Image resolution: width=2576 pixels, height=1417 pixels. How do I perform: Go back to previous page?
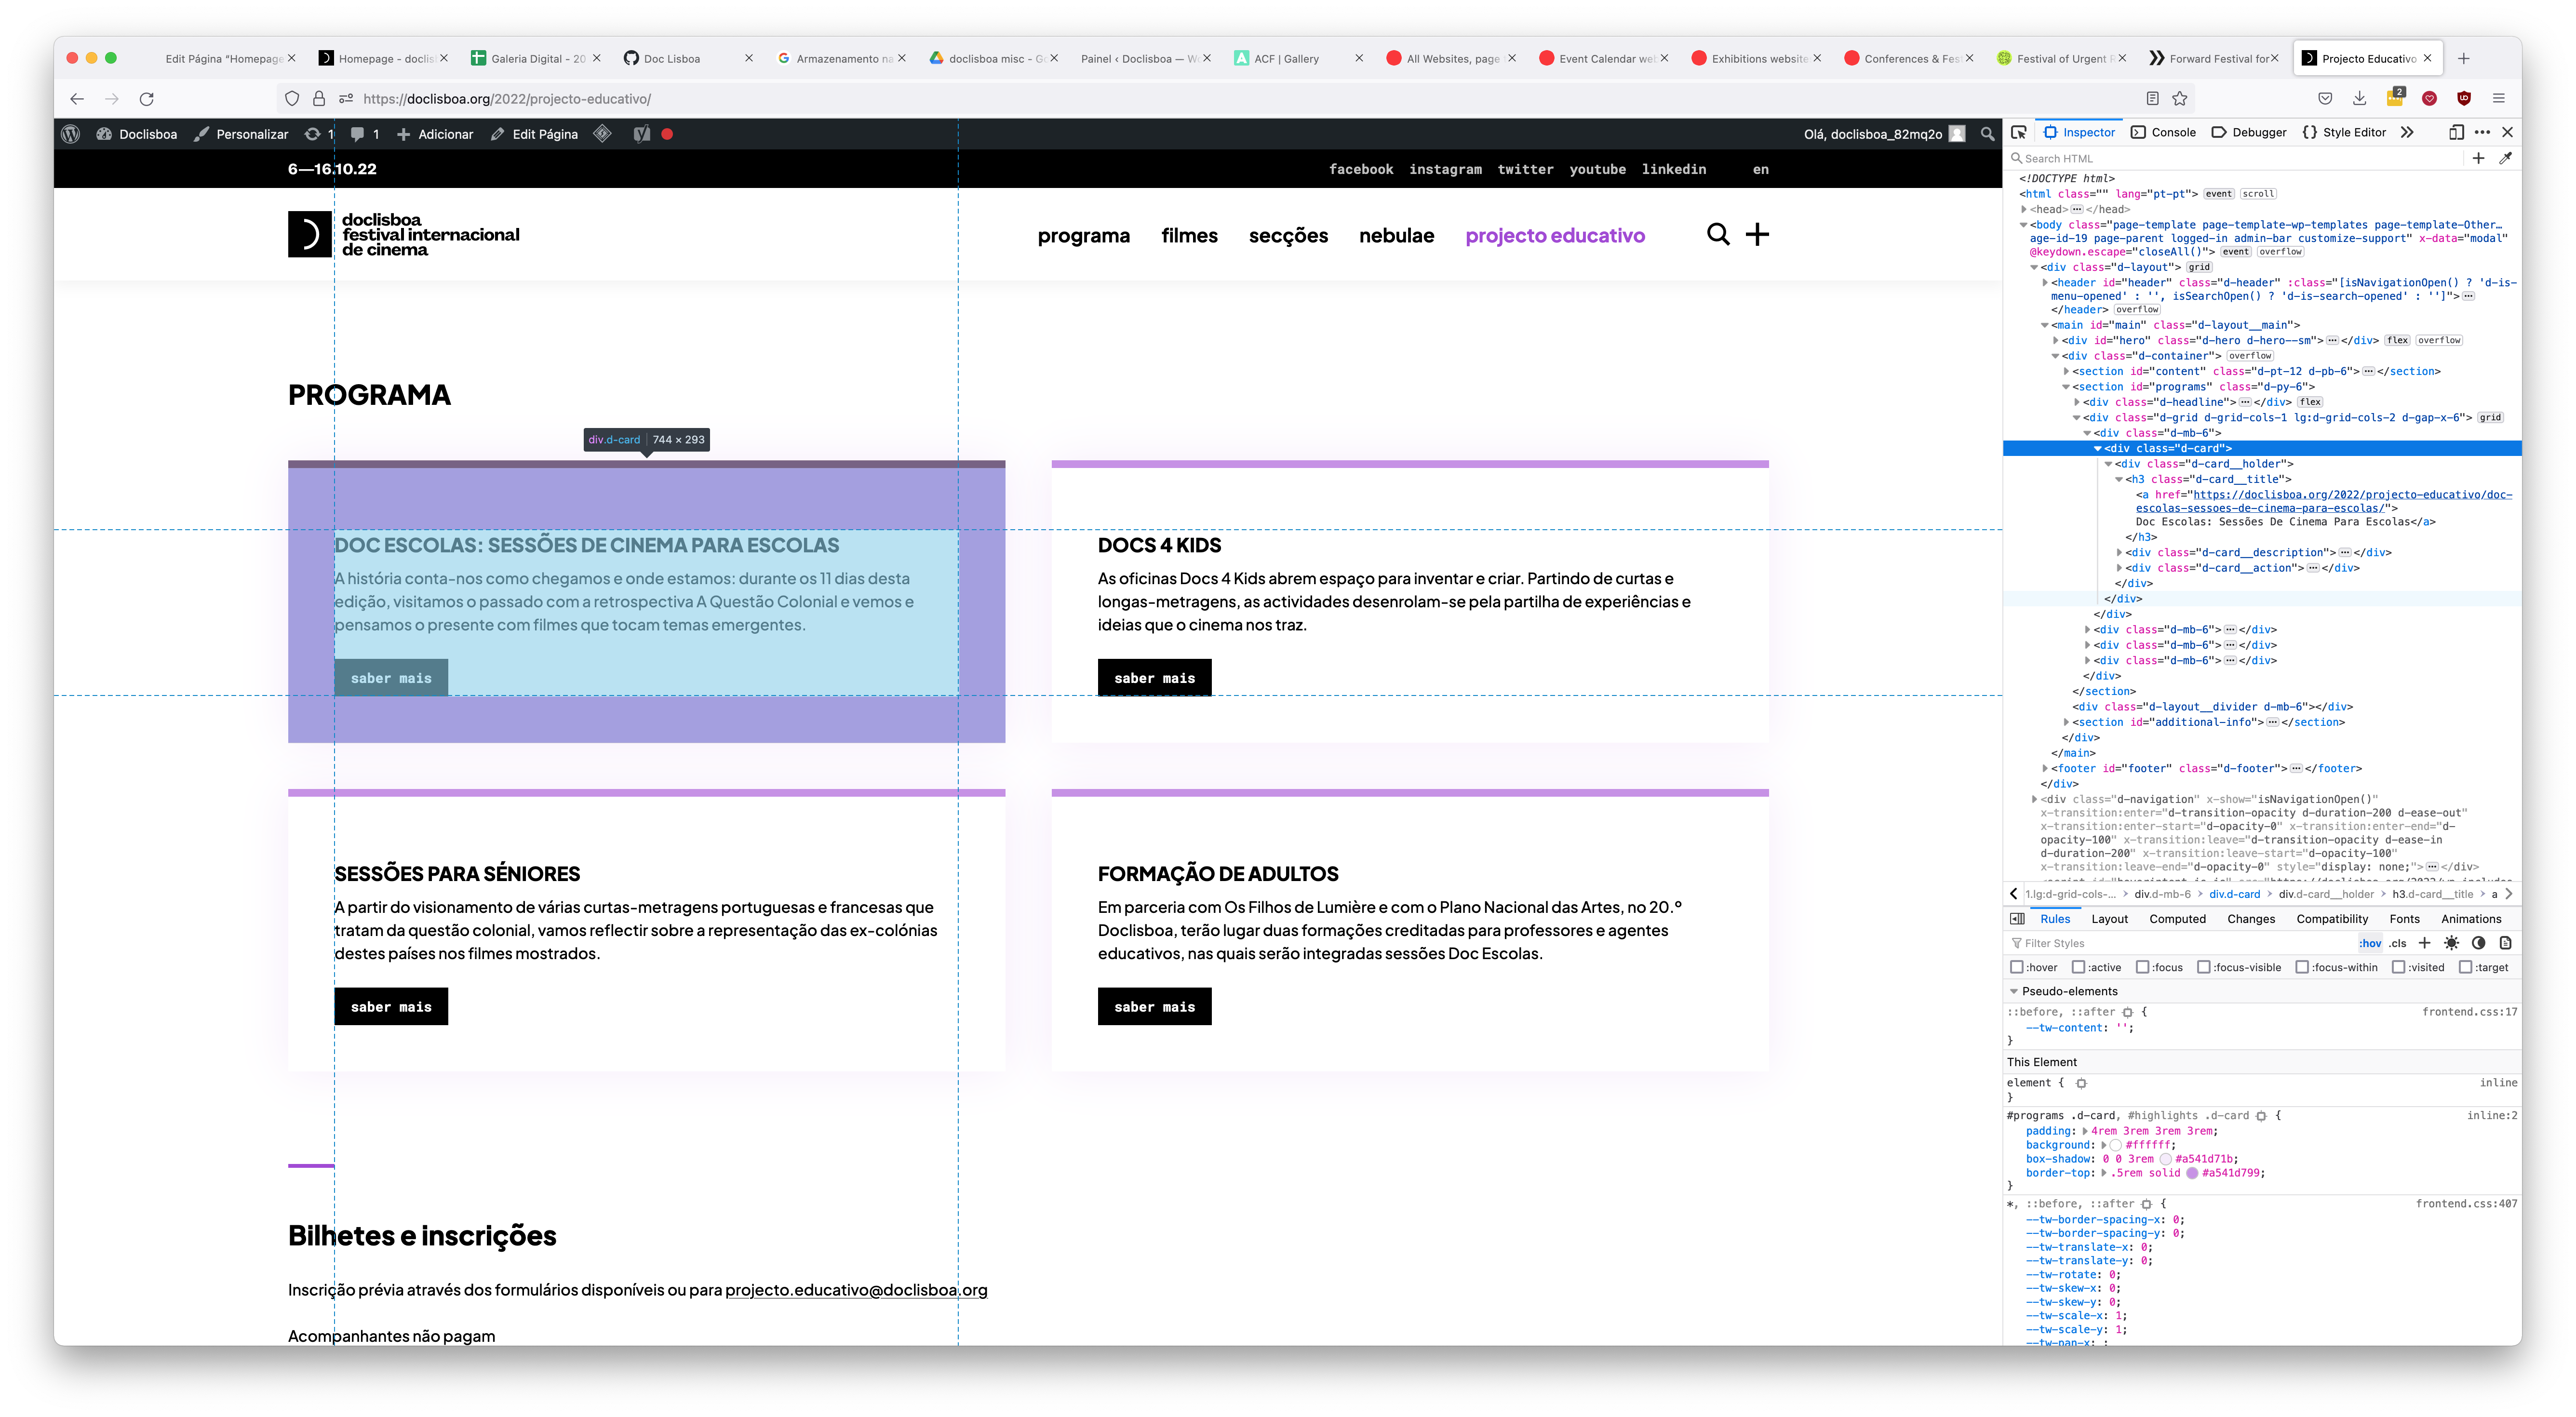click(x=77, y=98)
